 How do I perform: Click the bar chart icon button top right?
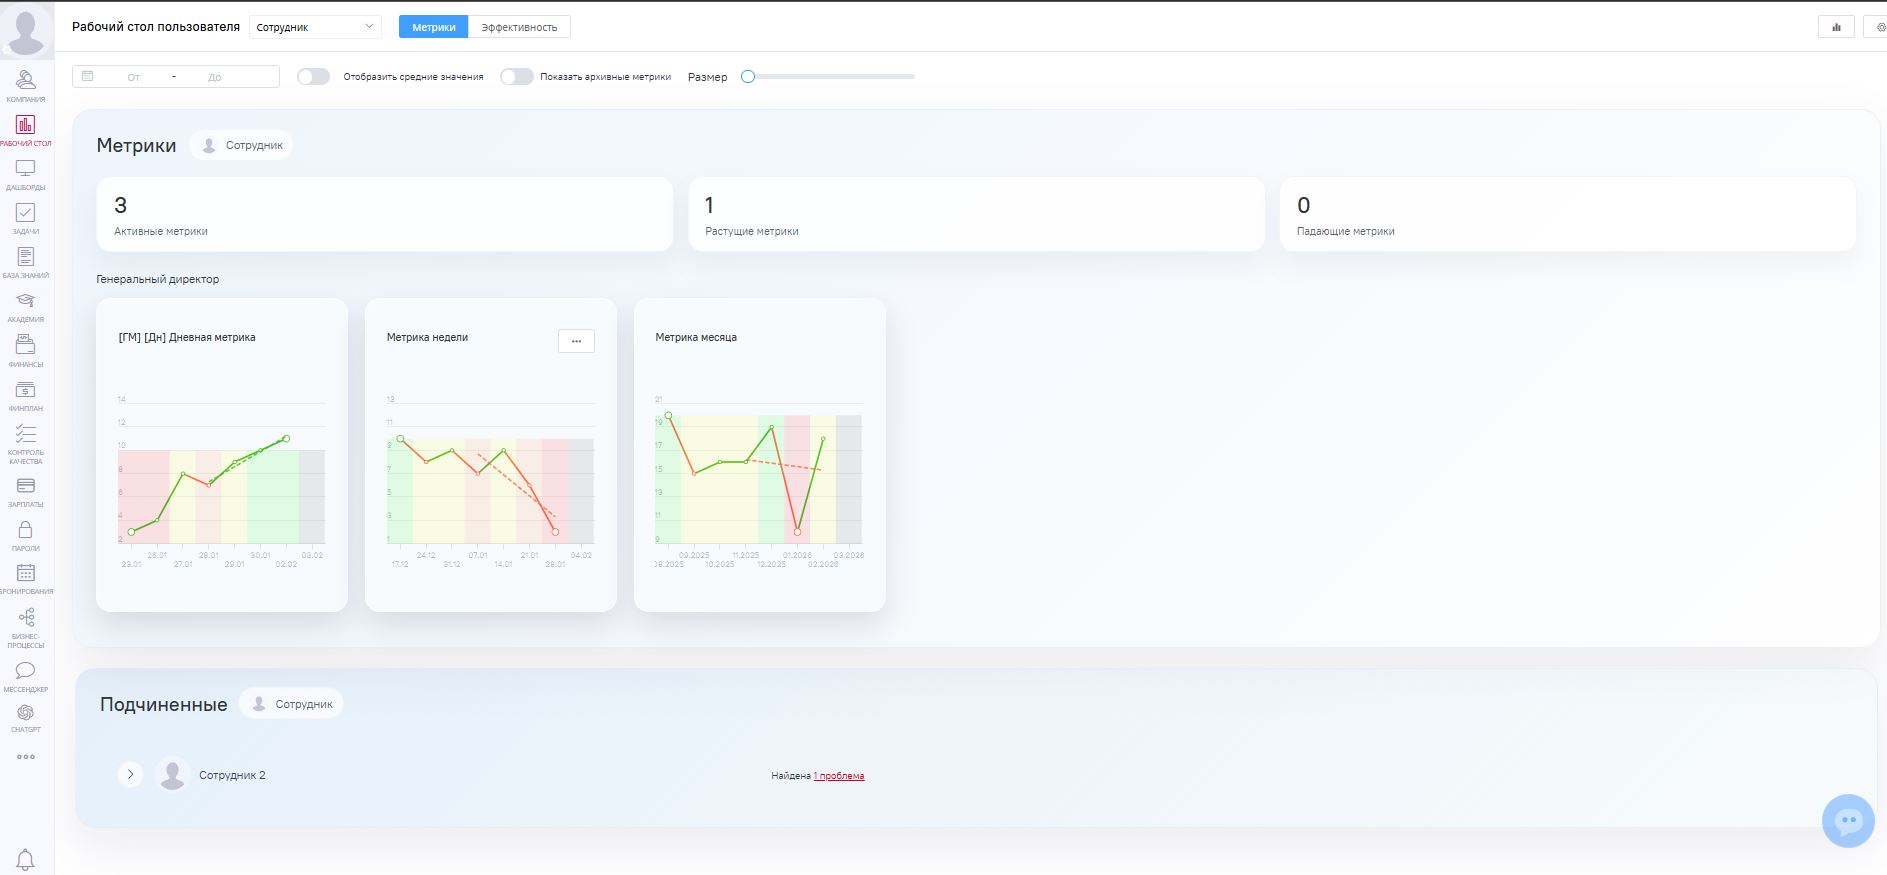1835,27
